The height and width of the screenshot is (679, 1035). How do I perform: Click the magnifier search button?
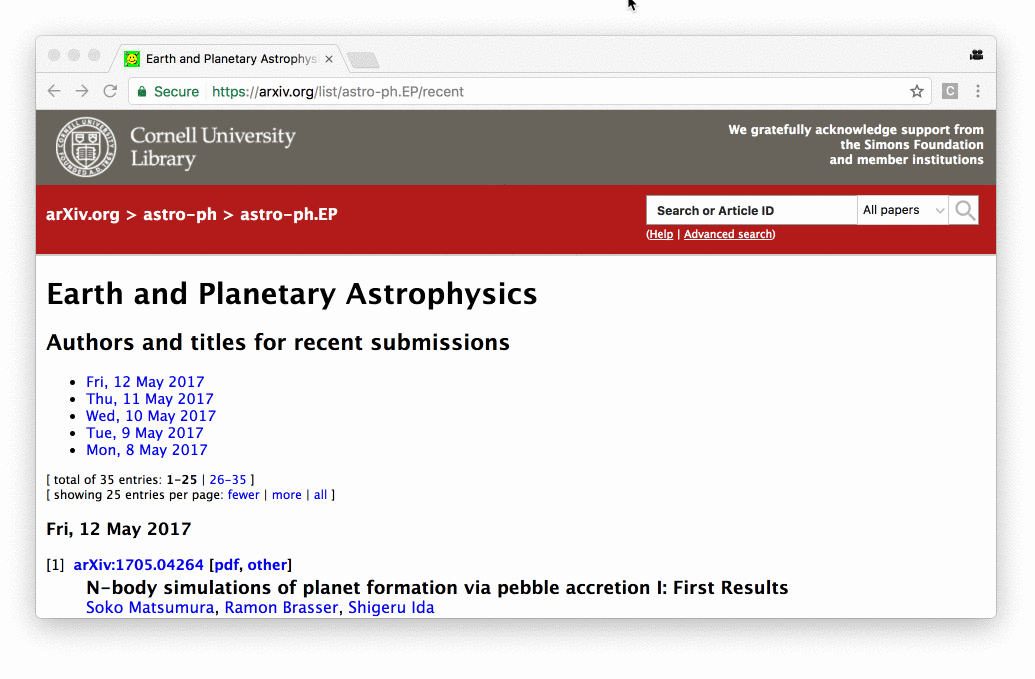click(964, 210)
